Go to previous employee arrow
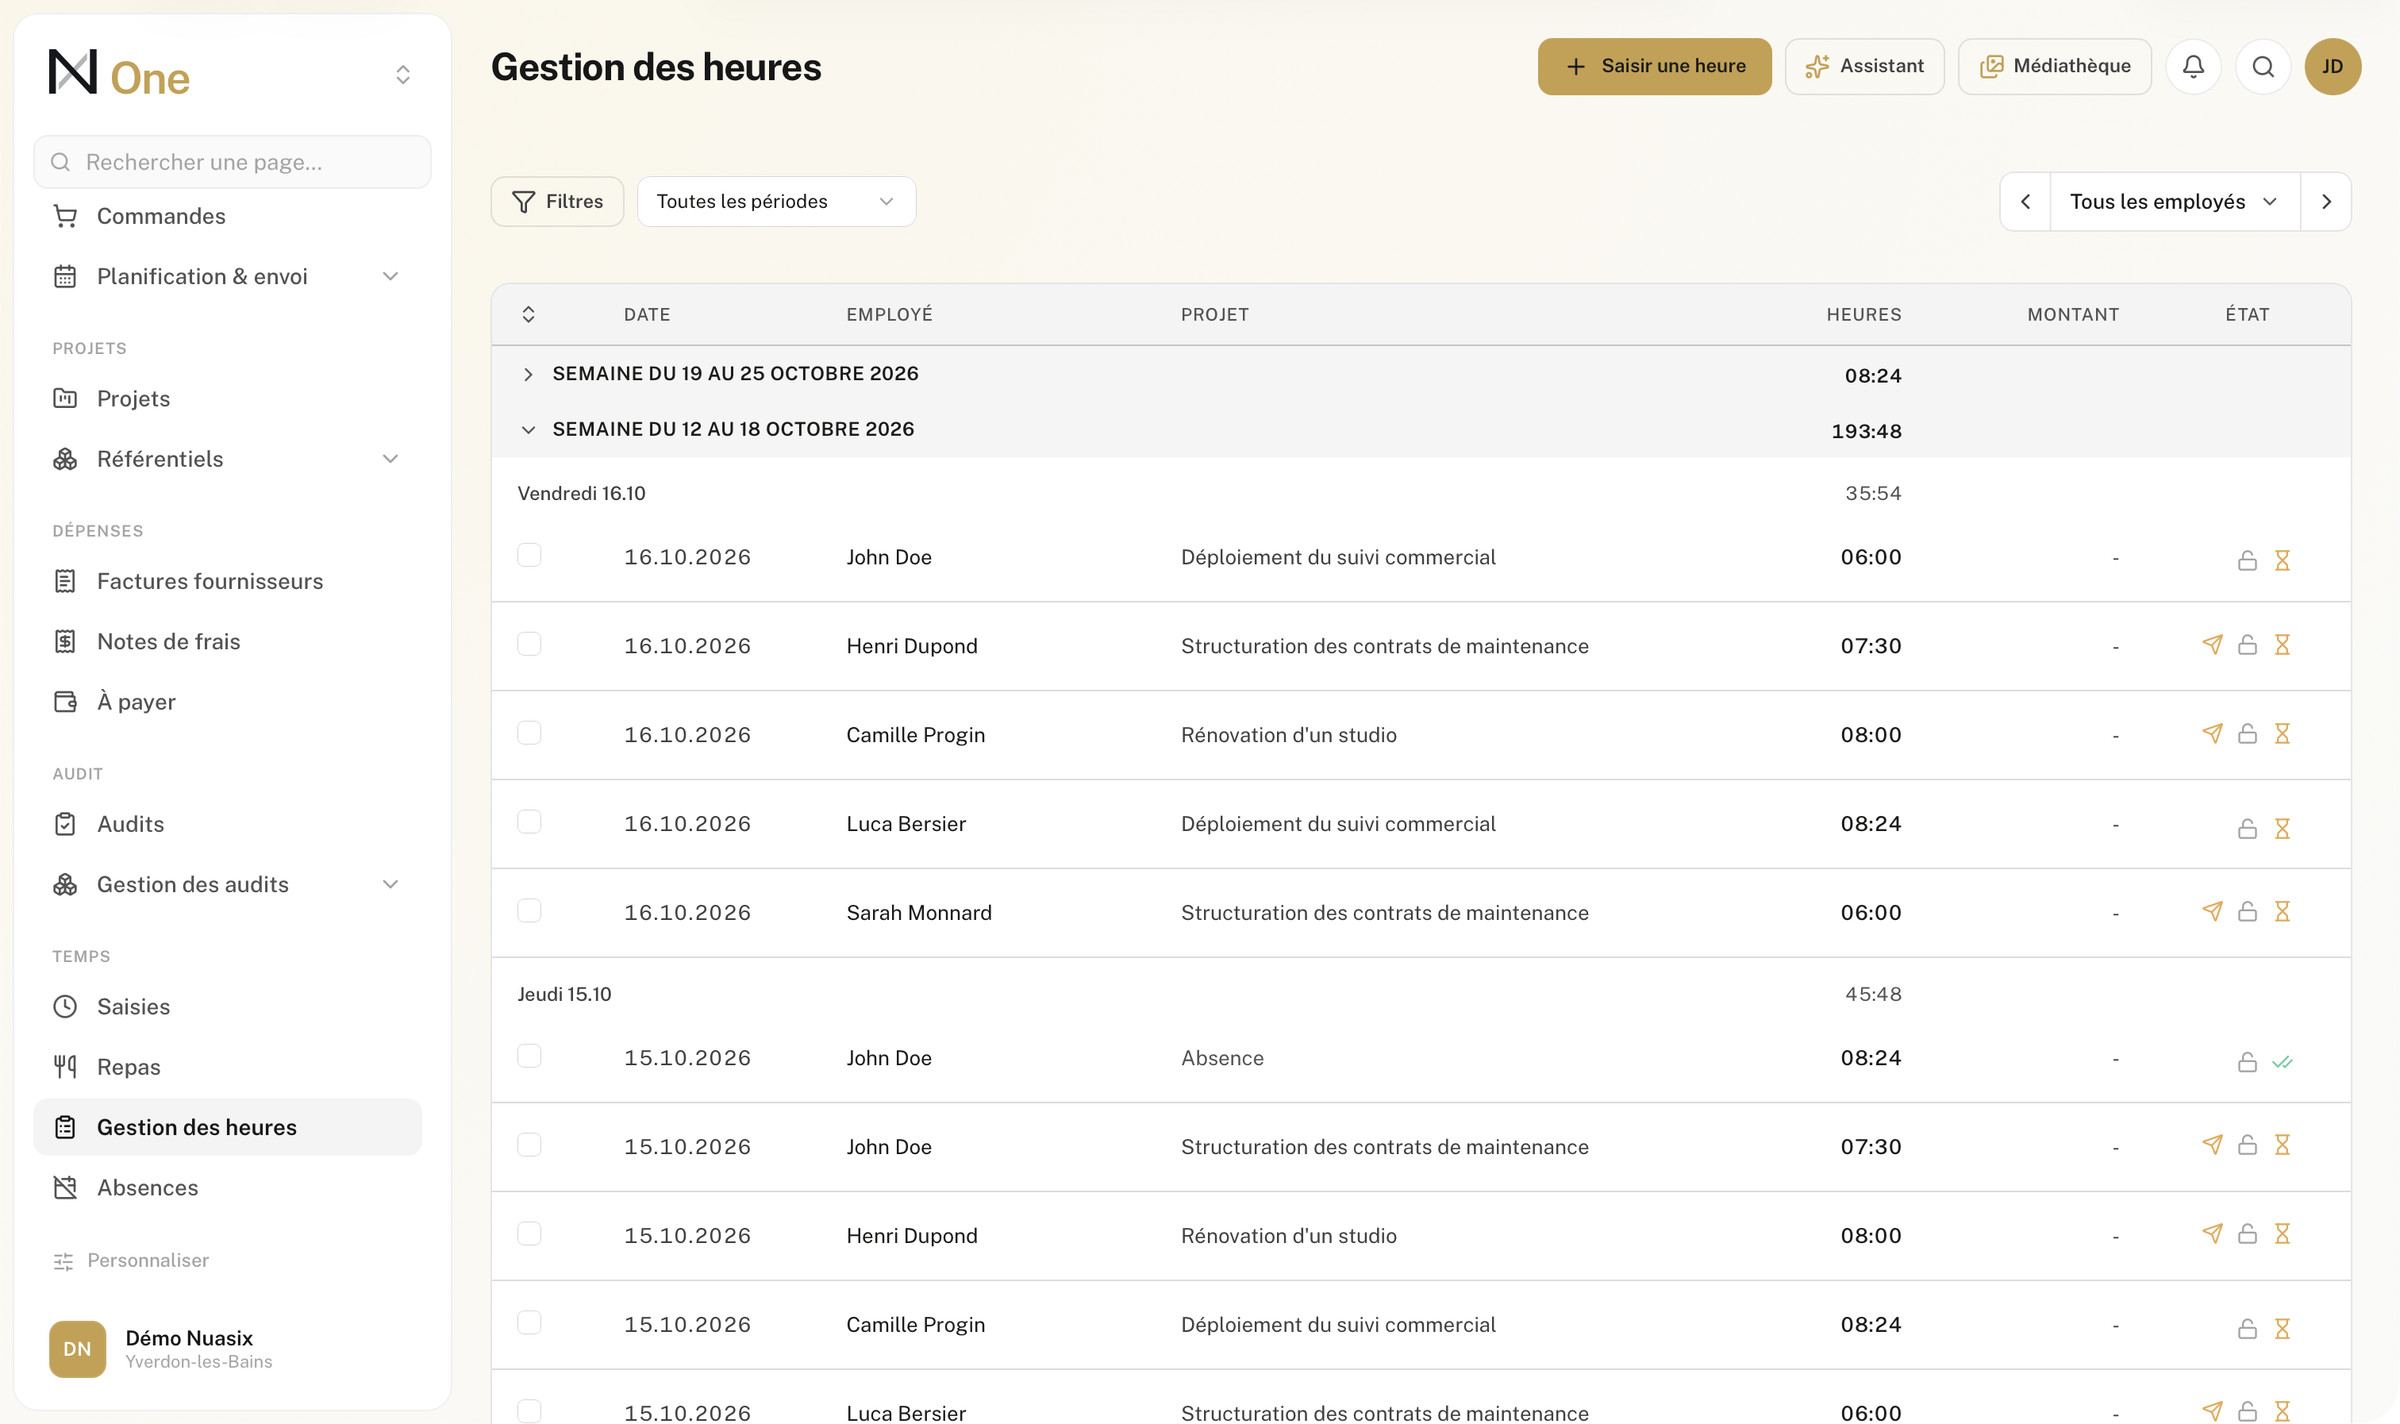The image size is (2400, 1424). [x=2026, y=202]
